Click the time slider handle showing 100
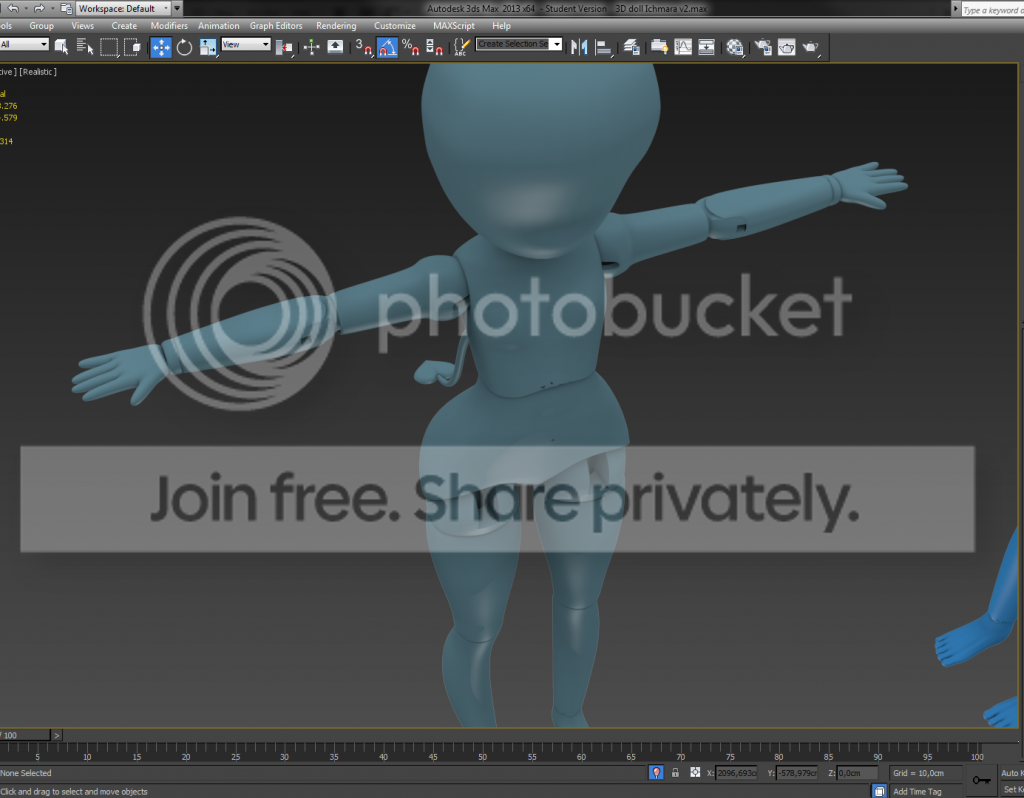1024x798 pixels. pyautogui.click(x=25, y=735)
